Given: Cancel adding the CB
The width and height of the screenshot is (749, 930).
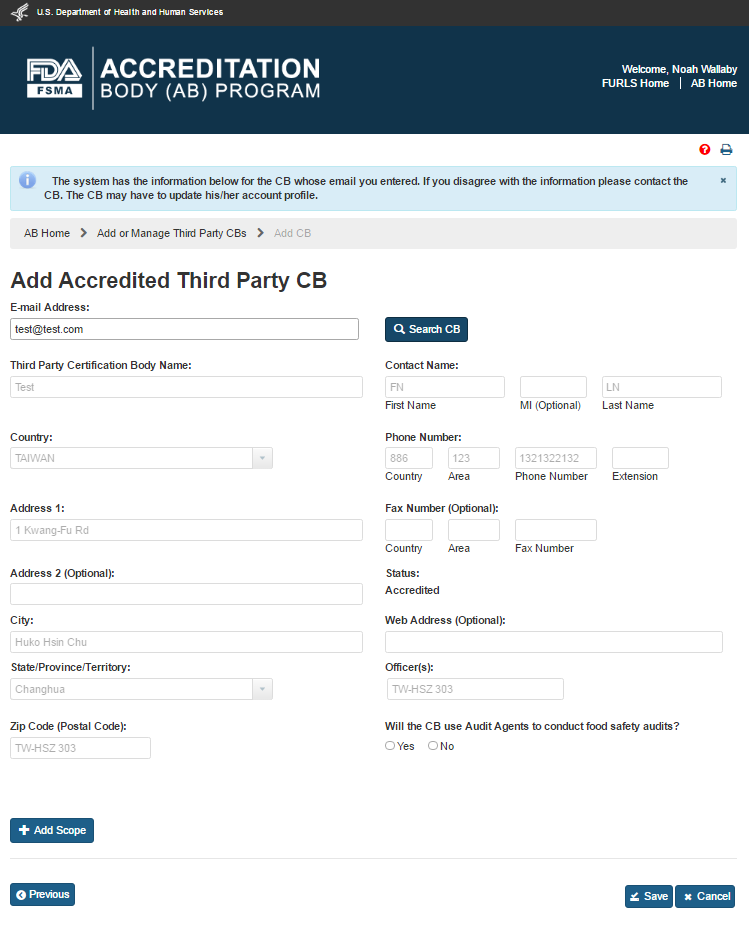Looking at the screenshot, I should [705, 896].
